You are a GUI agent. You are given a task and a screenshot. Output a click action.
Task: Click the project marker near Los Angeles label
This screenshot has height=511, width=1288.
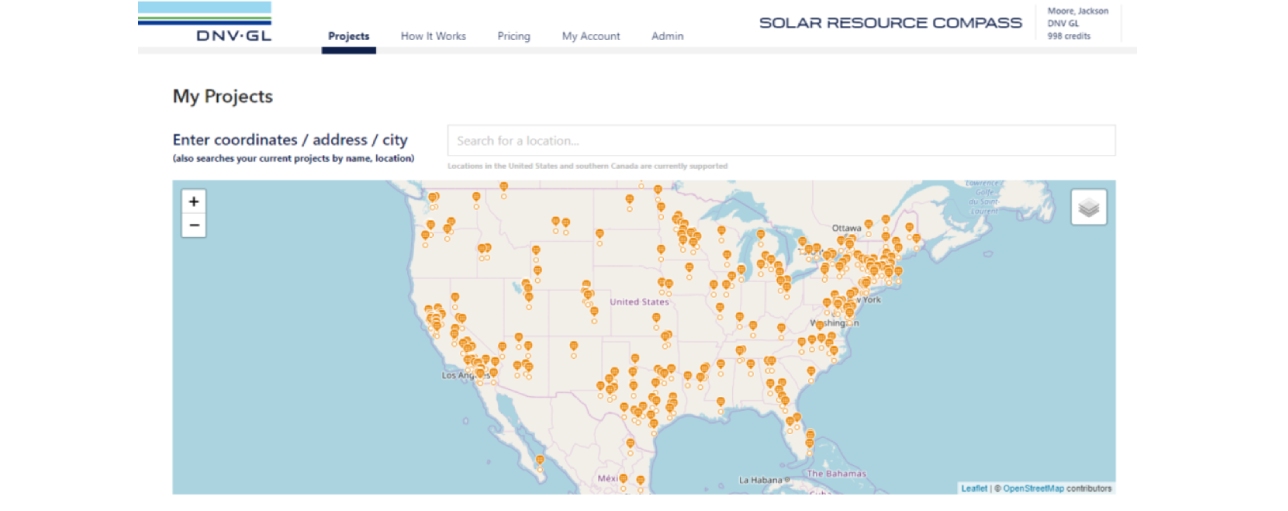pyautogui.click(x=479, y=372)
